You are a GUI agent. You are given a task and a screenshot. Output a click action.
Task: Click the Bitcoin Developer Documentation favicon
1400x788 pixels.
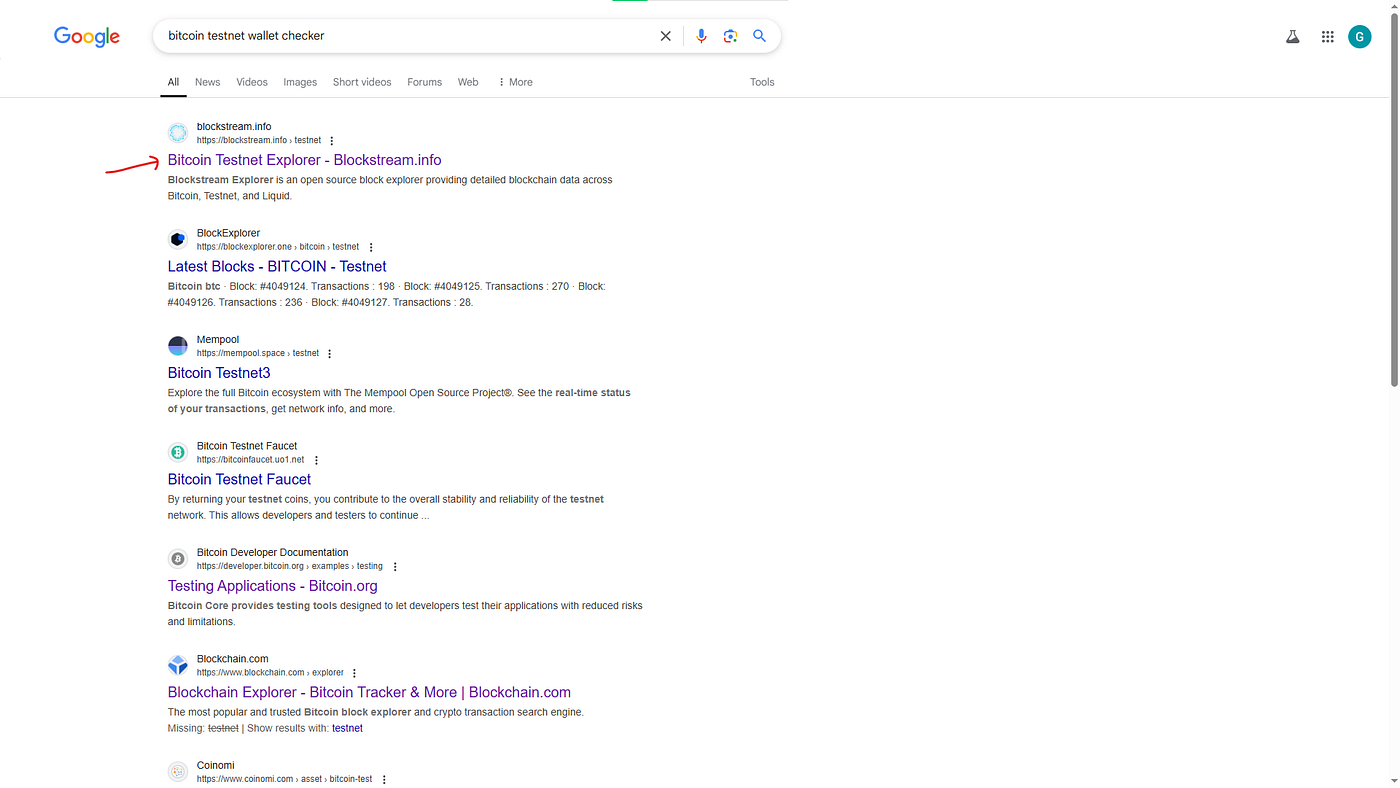click(178, 559)
